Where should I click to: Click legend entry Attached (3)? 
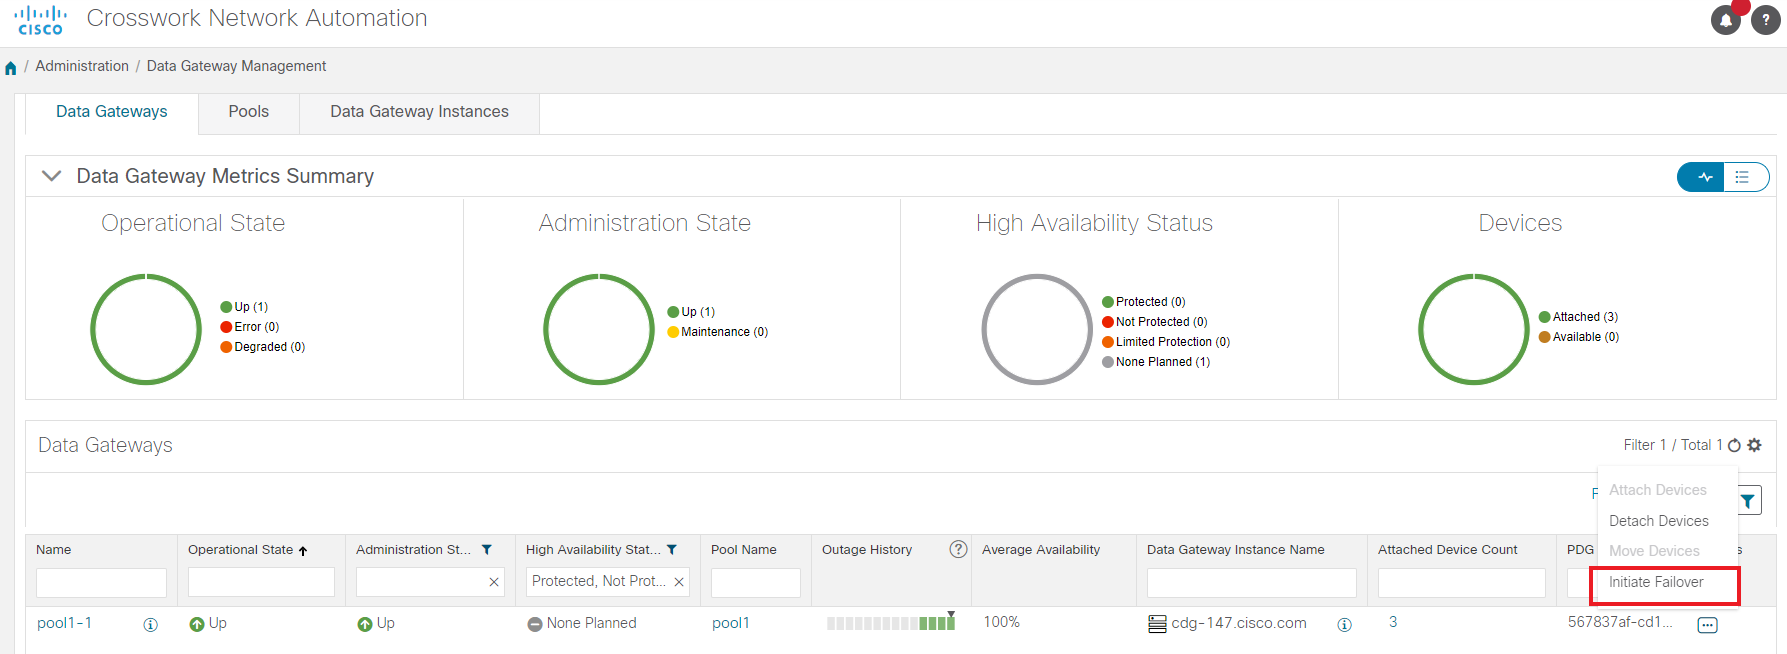pyautogui.click(x=1578, y=317)
